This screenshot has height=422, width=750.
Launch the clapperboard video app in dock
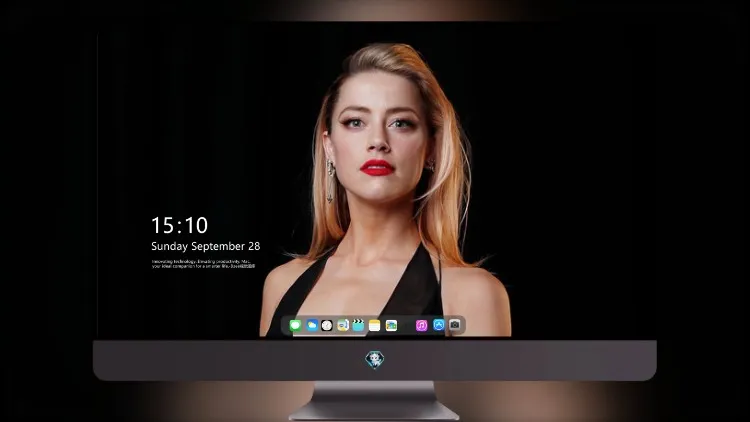coord(358,325)
